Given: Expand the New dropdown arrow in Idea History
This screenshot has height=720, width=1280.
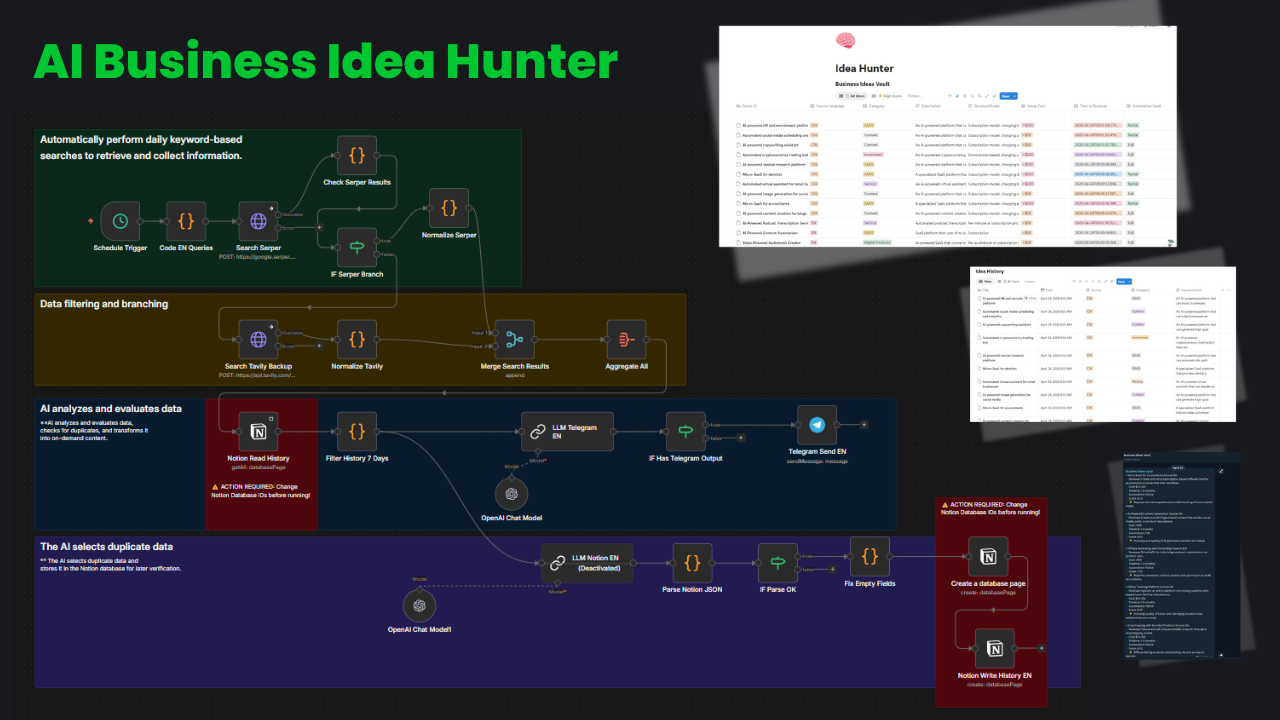Looking at the screenshot, I should 1130,281.
